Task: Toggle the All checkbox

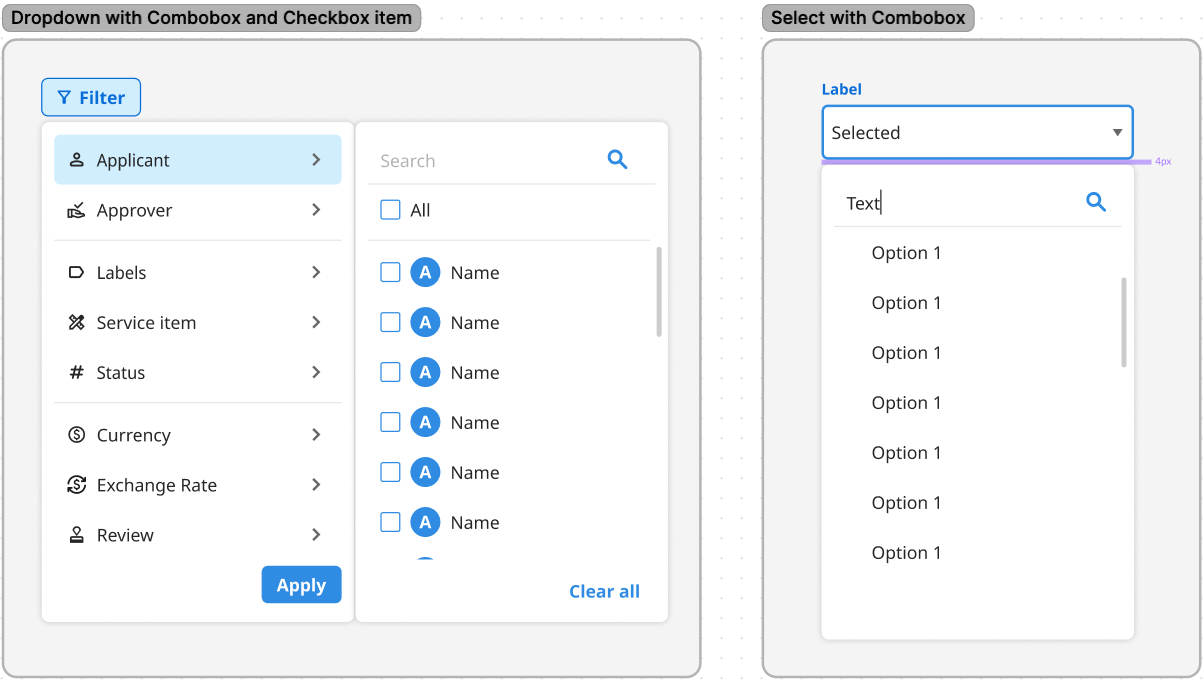Action: [391, 210]
